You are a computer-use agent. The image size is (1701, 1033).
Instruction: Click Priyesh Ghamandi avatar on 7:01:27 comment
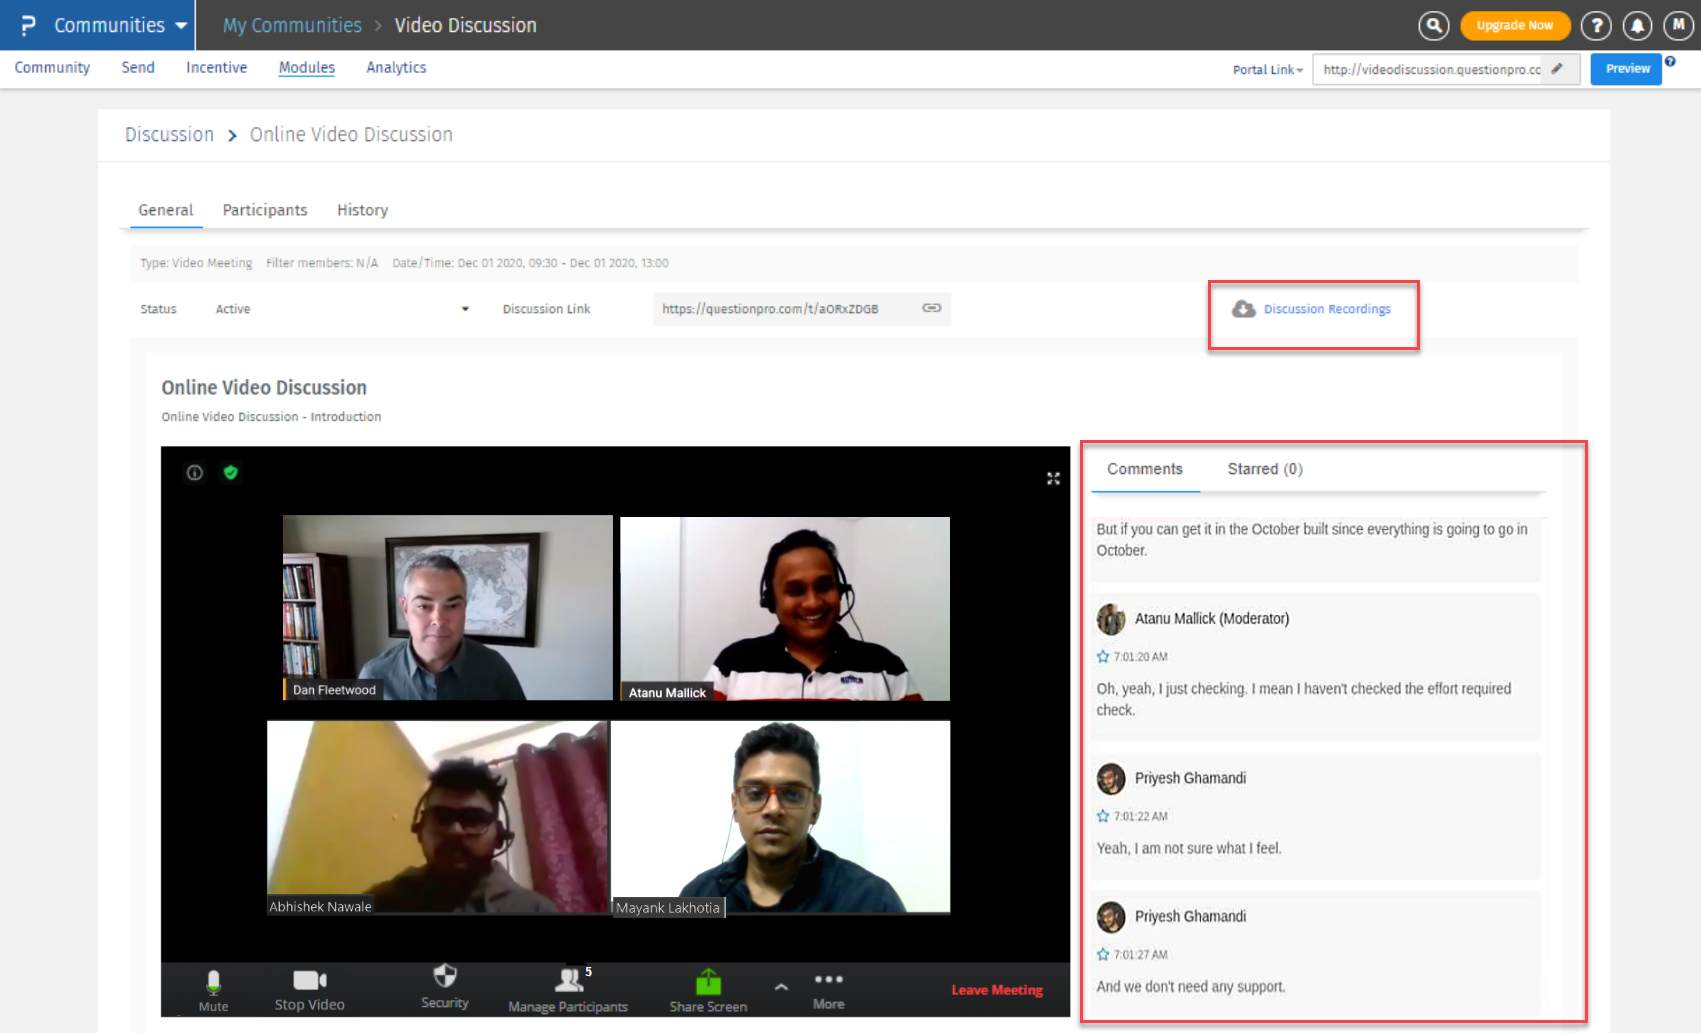click(1111, 916)
